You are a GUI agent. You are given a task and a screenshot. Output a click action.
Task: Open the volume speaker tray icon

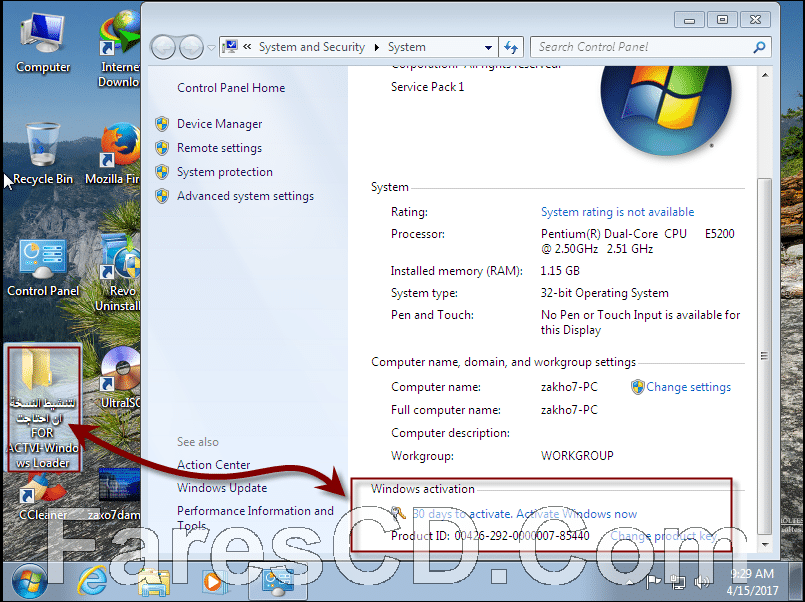pos(701,582)
